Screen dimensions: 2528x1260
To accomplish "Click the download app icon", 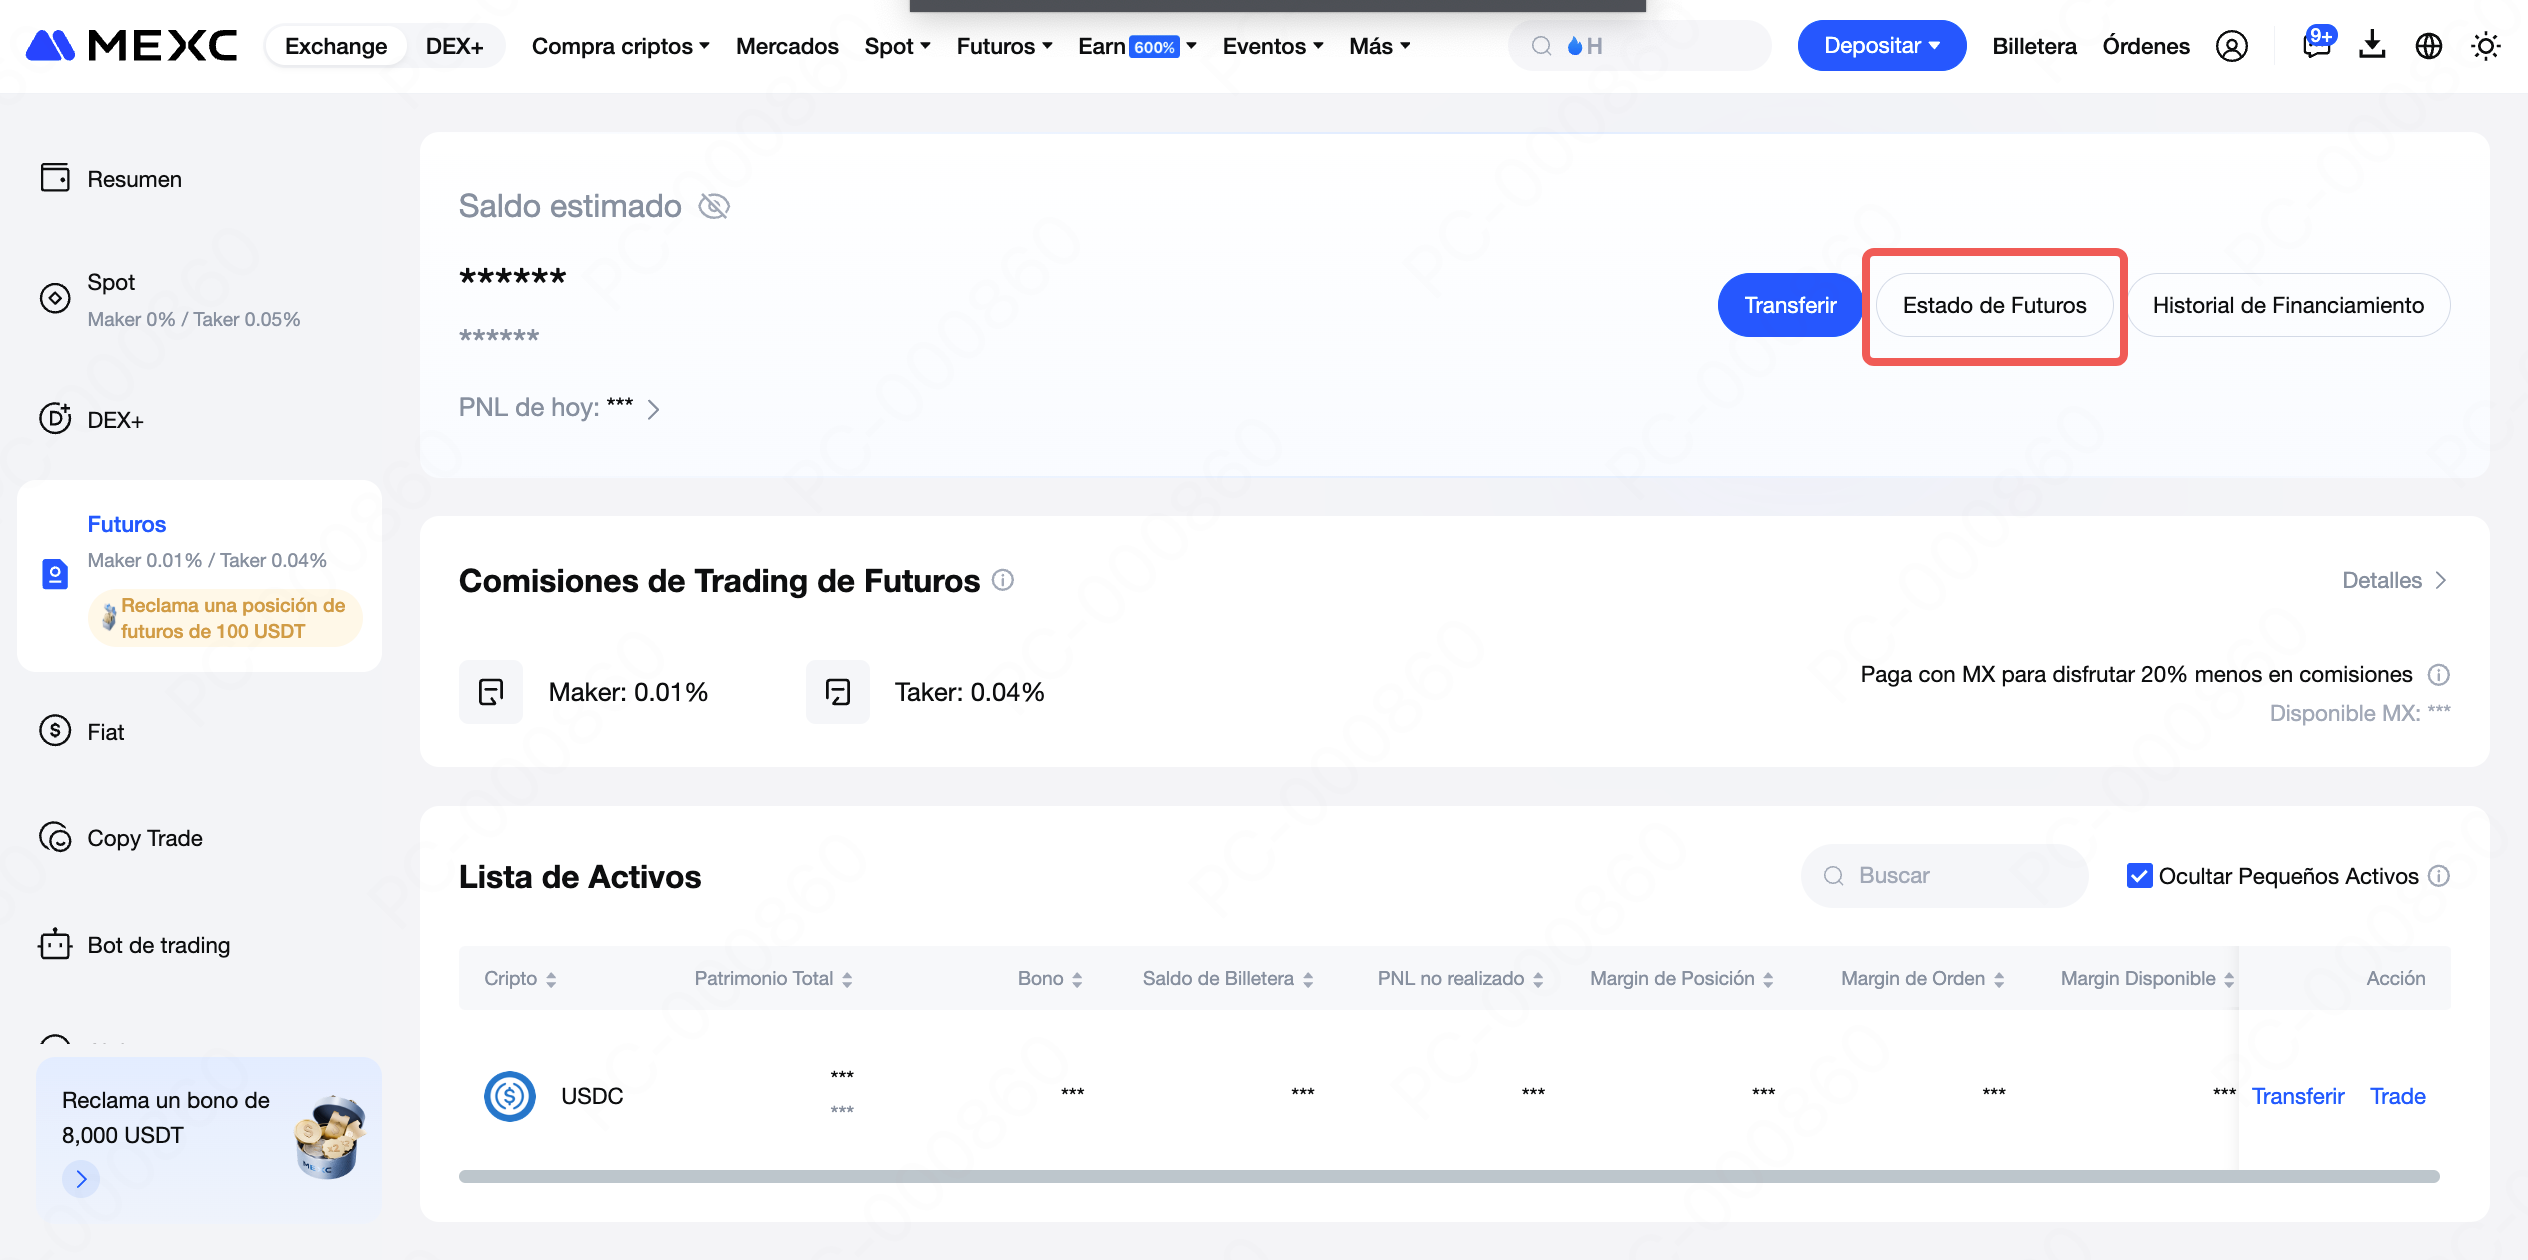I will click(2372, 46).
